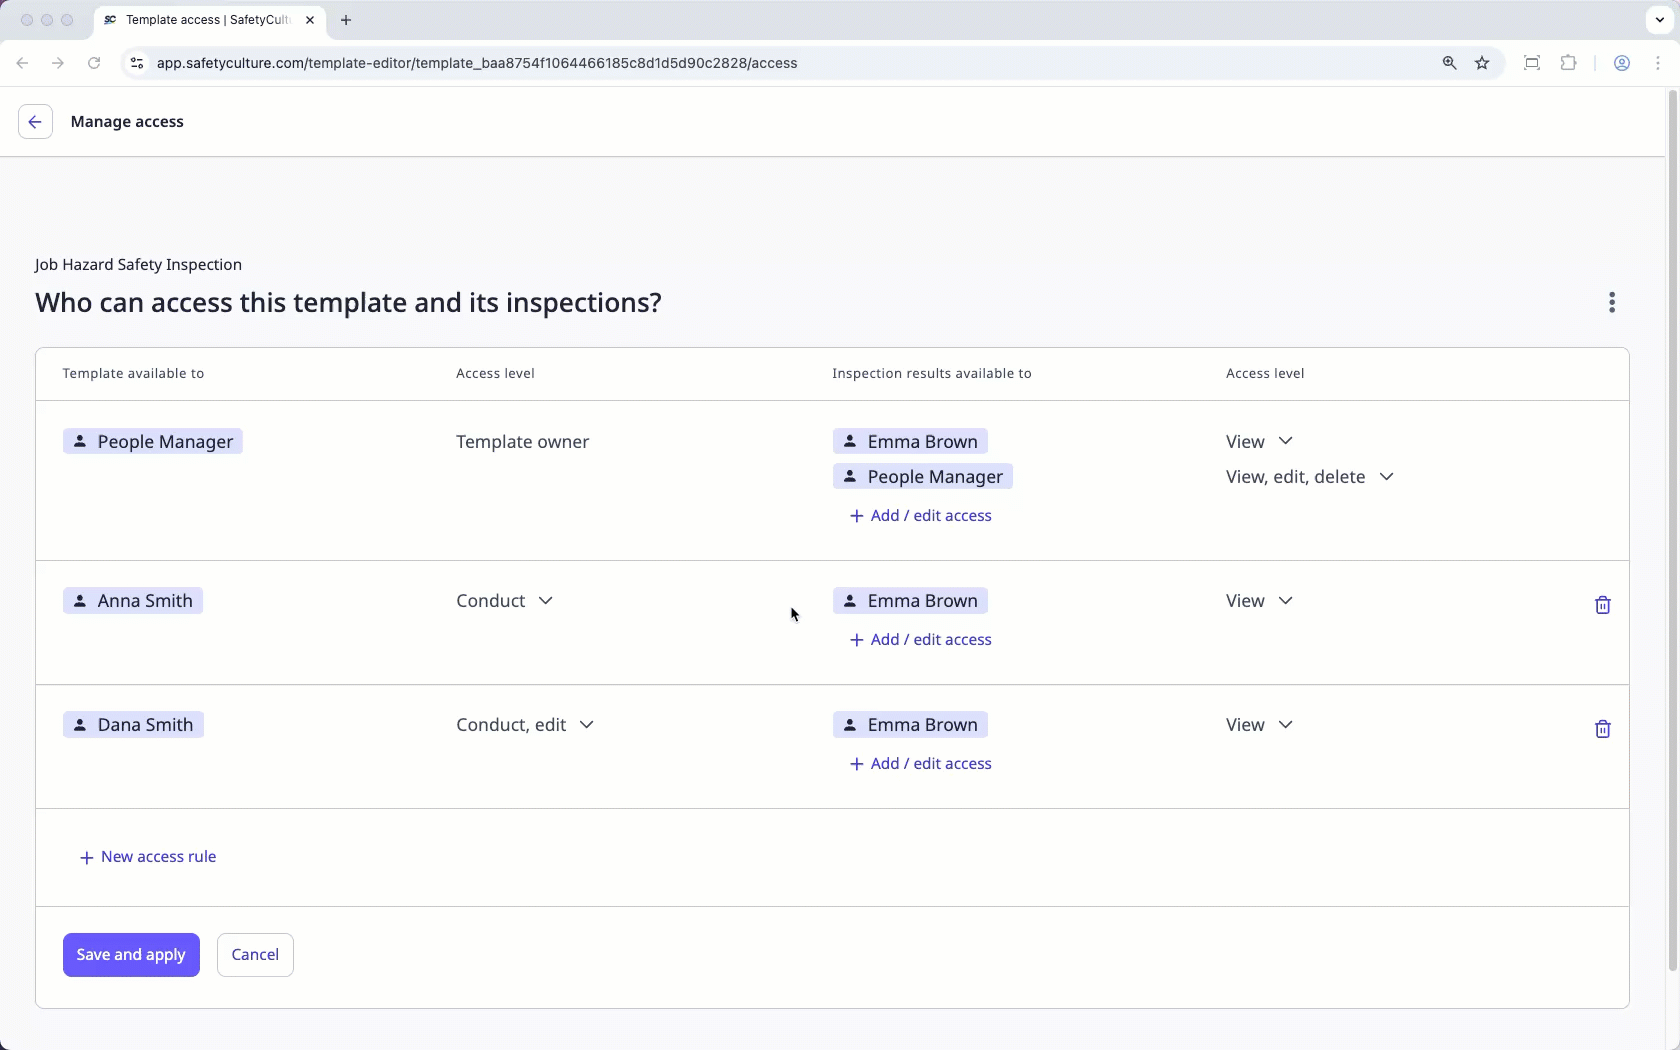Click the Manage access heading
The width and height of the screenshot is (1680, 1050).
pyautogui.click(x=127, y=122)
